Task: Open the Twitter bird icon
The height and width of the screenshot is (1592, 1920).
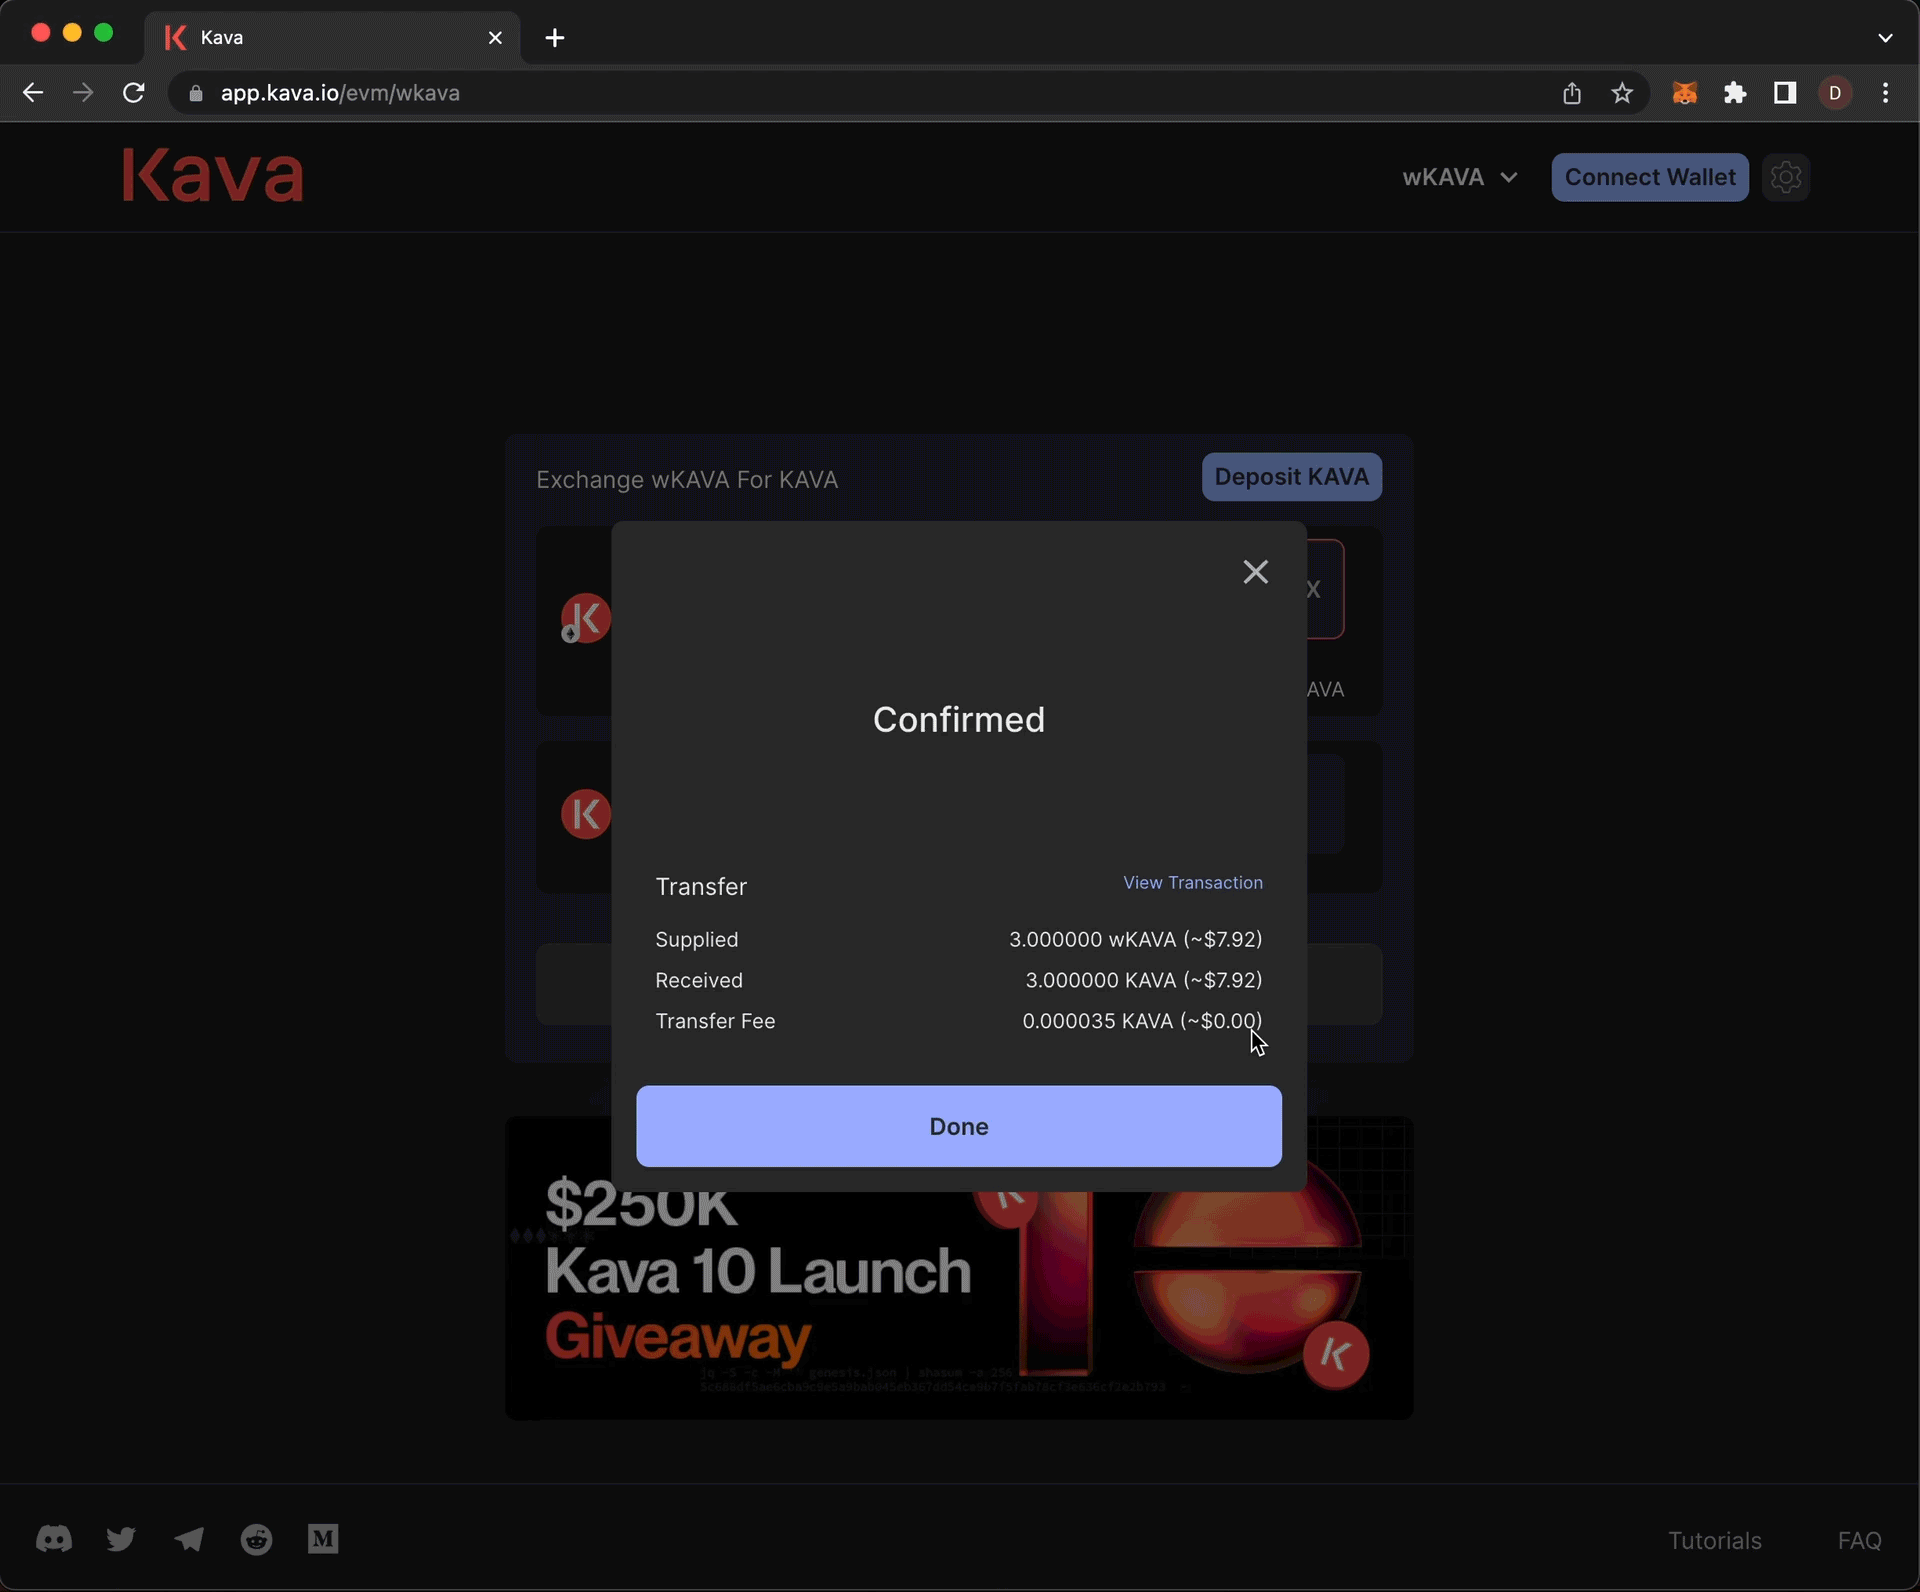Action: [121, 1539]
